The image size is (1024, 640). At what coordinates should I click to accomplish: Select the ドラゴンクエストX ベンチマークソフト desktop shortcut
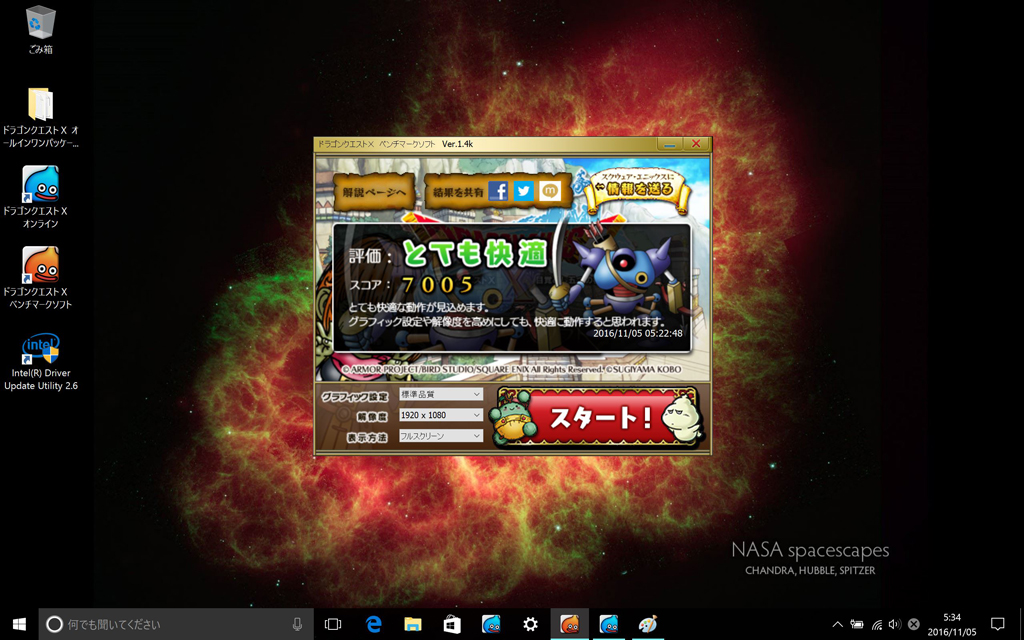click(40, 278)
